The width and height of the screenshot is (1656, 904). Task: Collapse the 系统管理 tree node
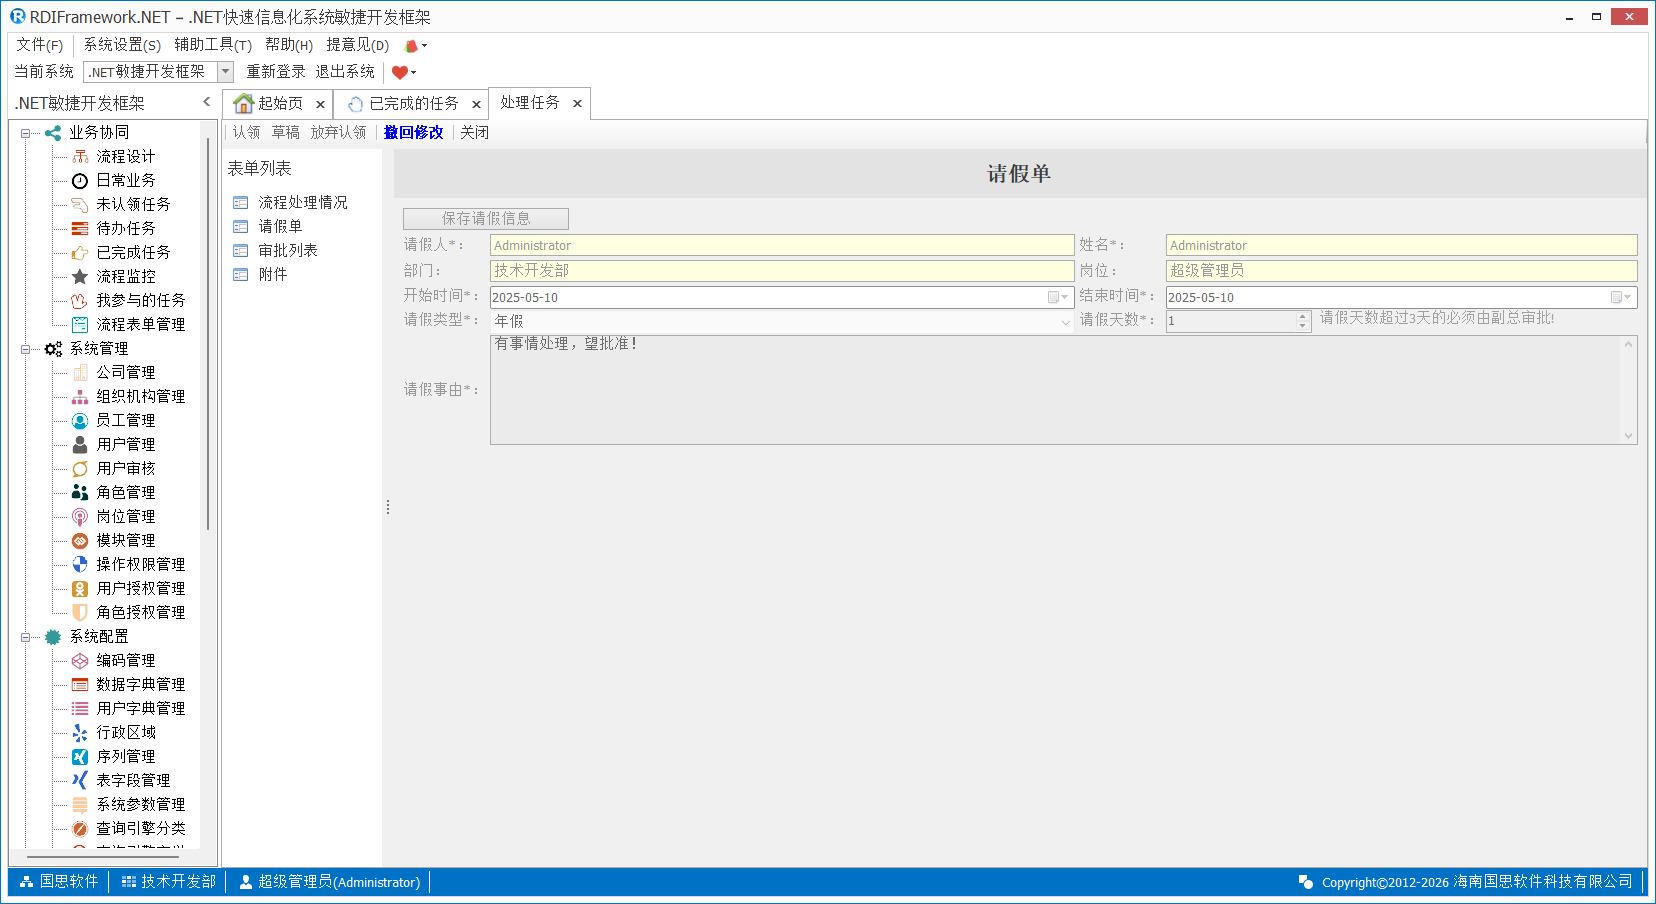pos(26,349)
